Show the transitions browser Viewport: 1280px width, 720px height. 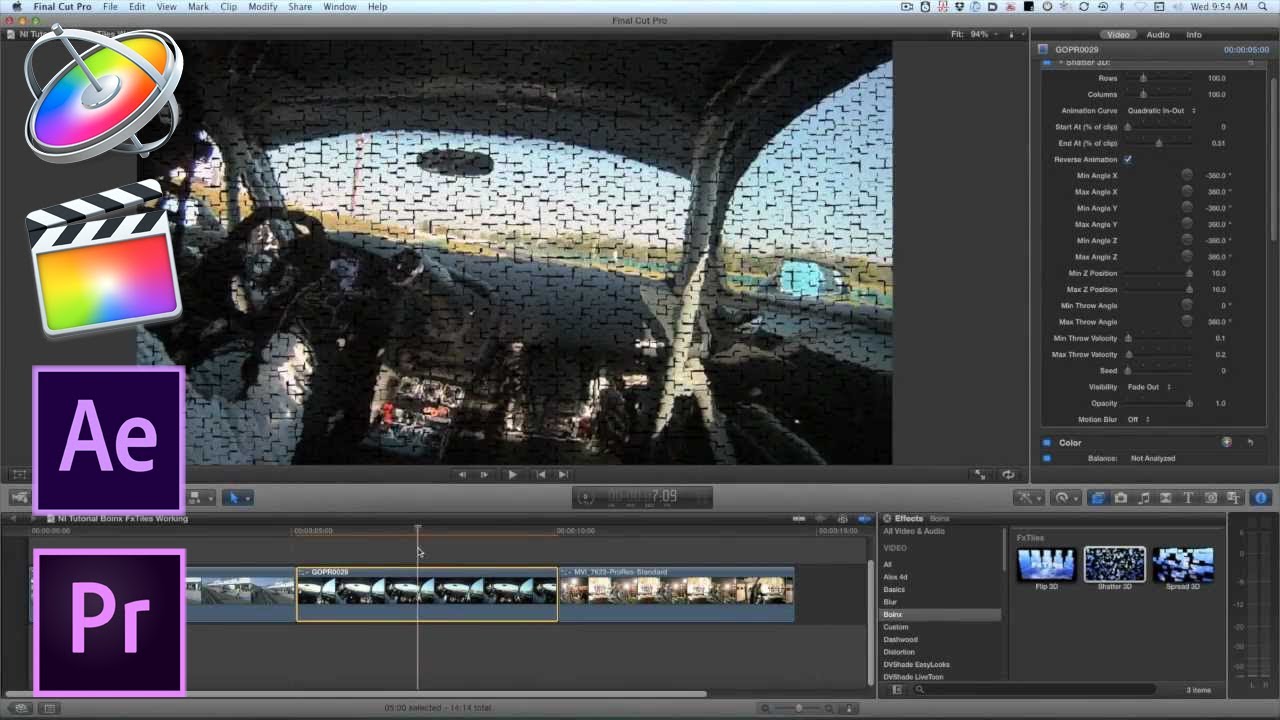[x=1166, y=497]
